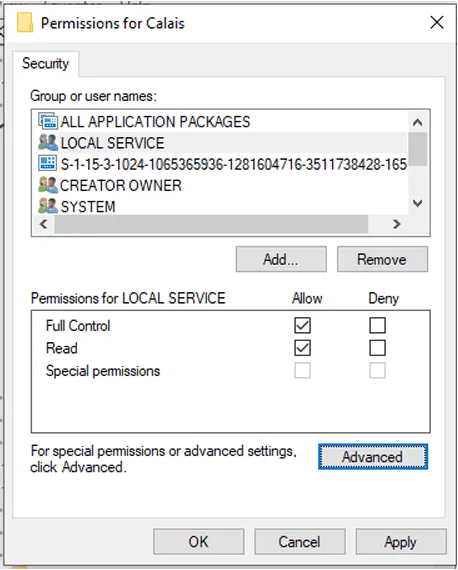Image resolution: width=458 pixels, height=570 pixels.
Task: Close the Permissions for Calais dialog
Action: pos(437,23)
